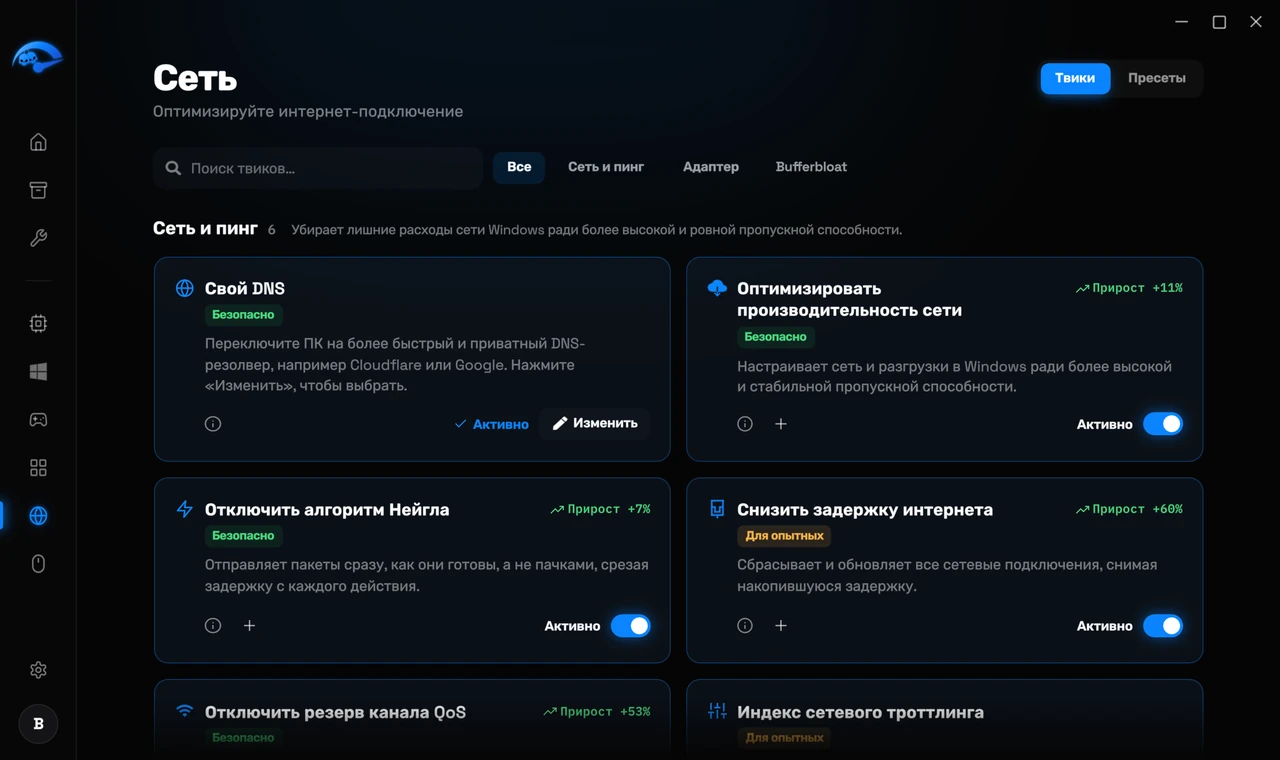Click Для опытных badge on Снизить задержку
The height and width of the screenshot is (760, 1280).
[x=784, y=536]
